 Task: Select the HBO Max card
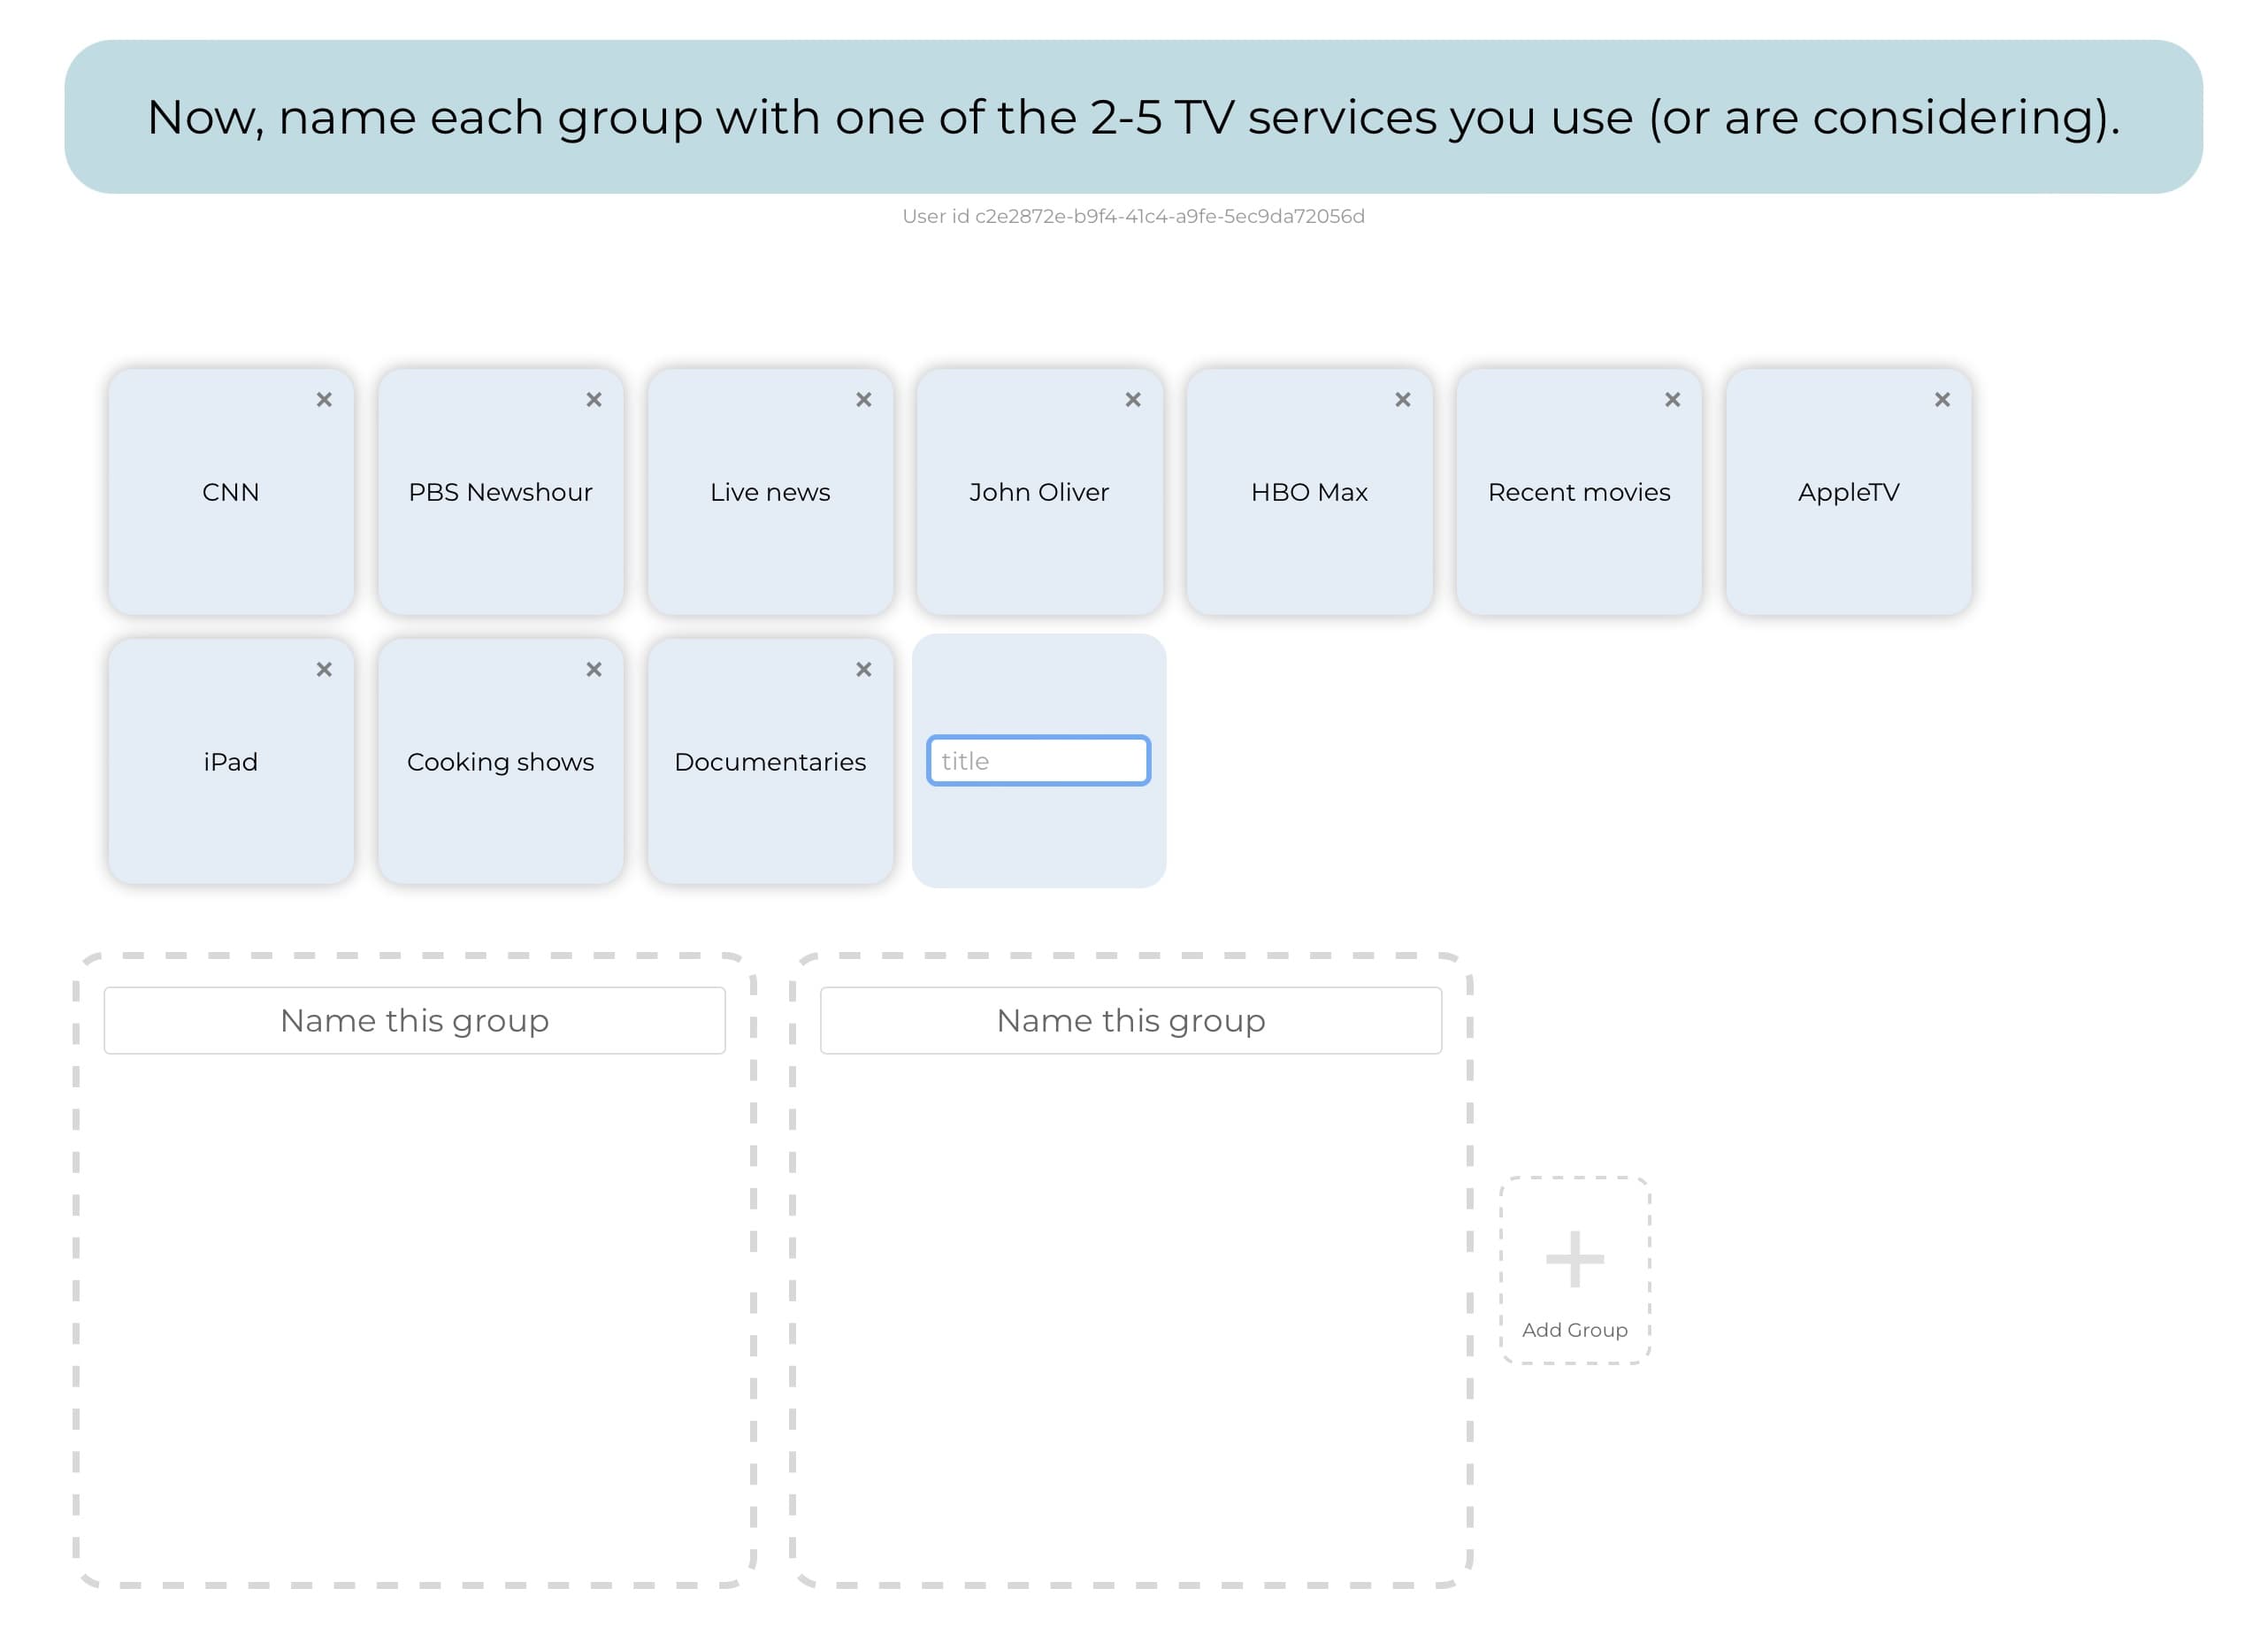pos(1308,492)
